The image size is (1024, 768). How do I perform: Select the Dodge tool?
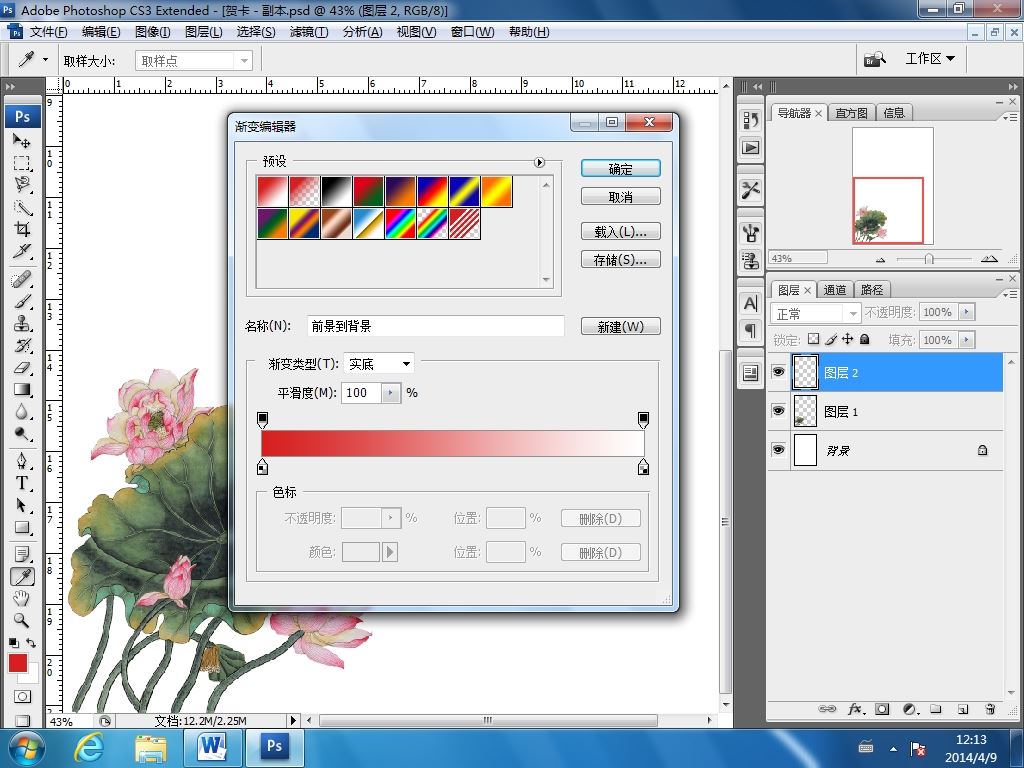point(22,434)
